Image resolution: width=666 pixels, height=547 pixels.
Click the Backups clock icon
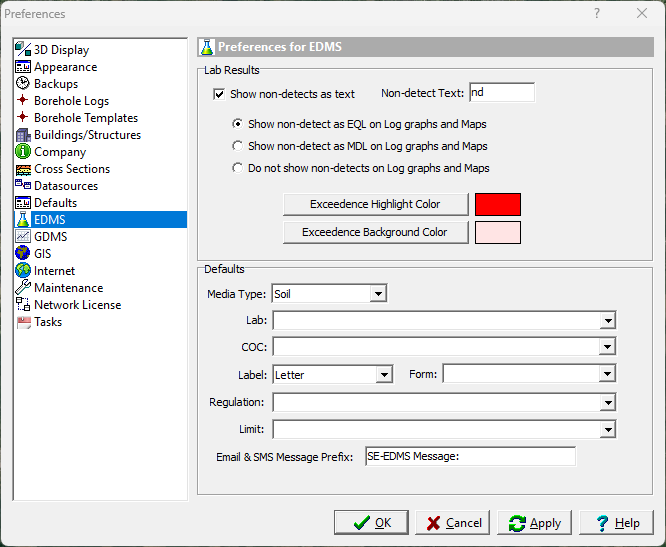pos(23,84)
